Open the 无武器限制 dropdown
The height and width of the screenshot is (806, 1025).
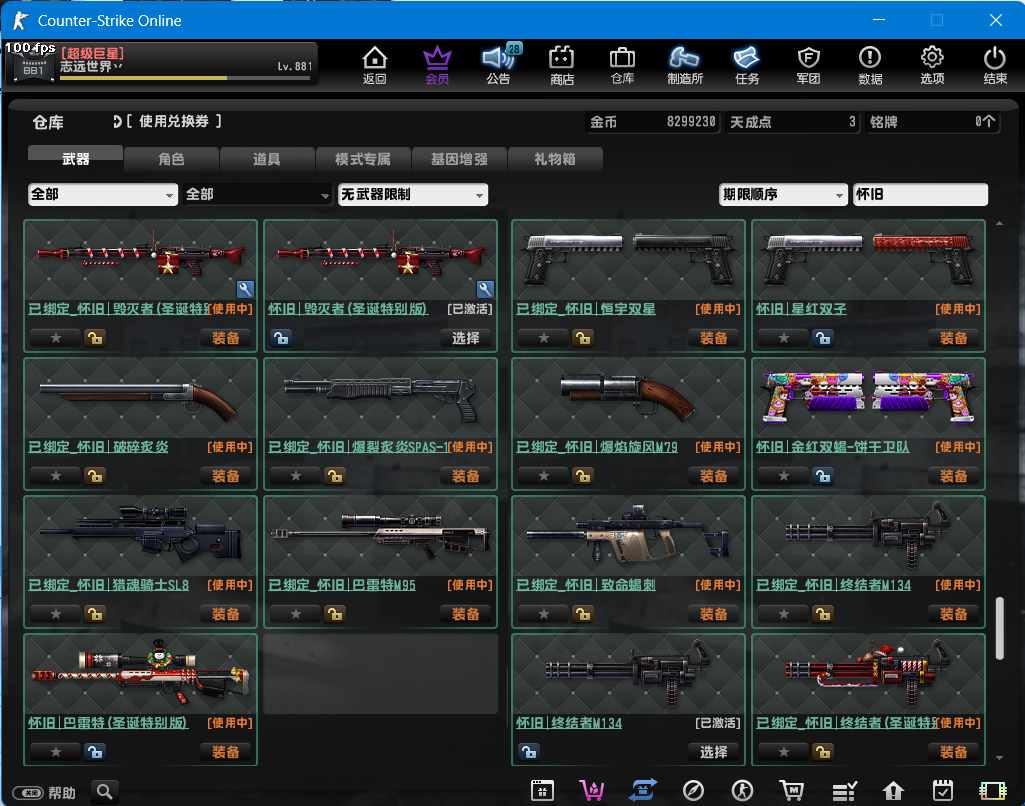(x=412, y=194)
